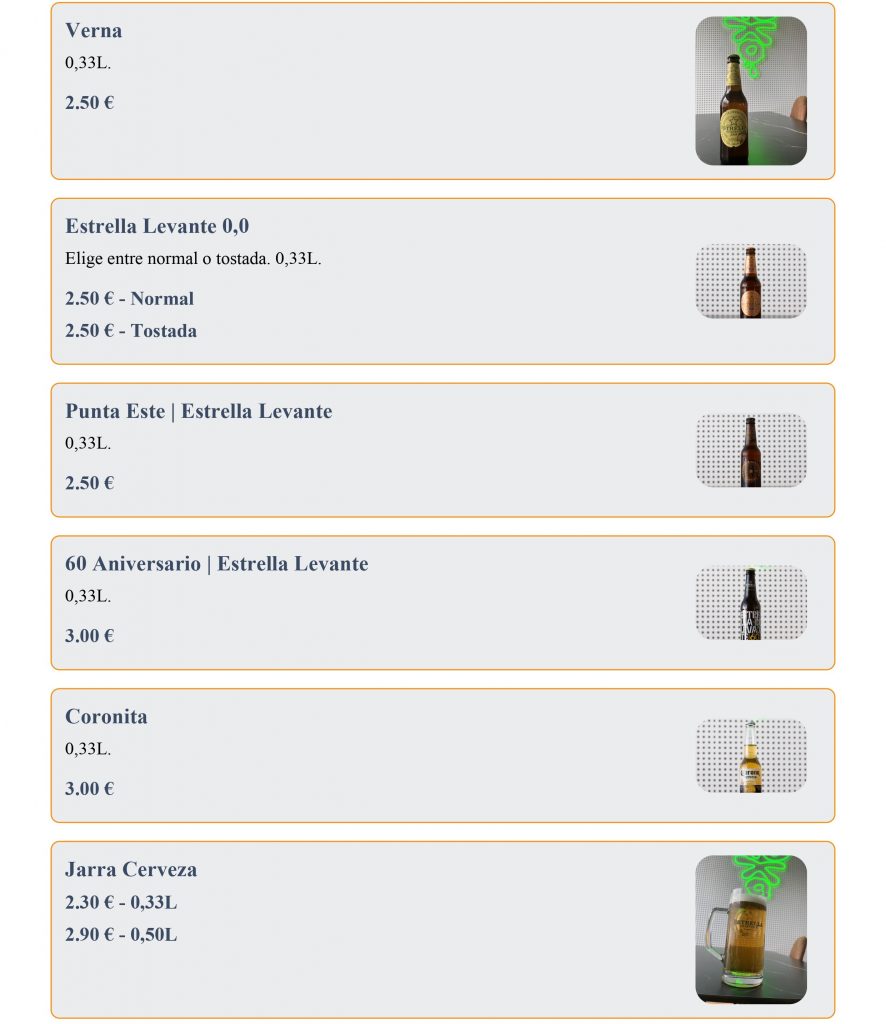Image resolution: width=886 pixels, height=1024 pixels.
Task: Choose the 2.50 € - Normal option
Action: tap(129, 299)
